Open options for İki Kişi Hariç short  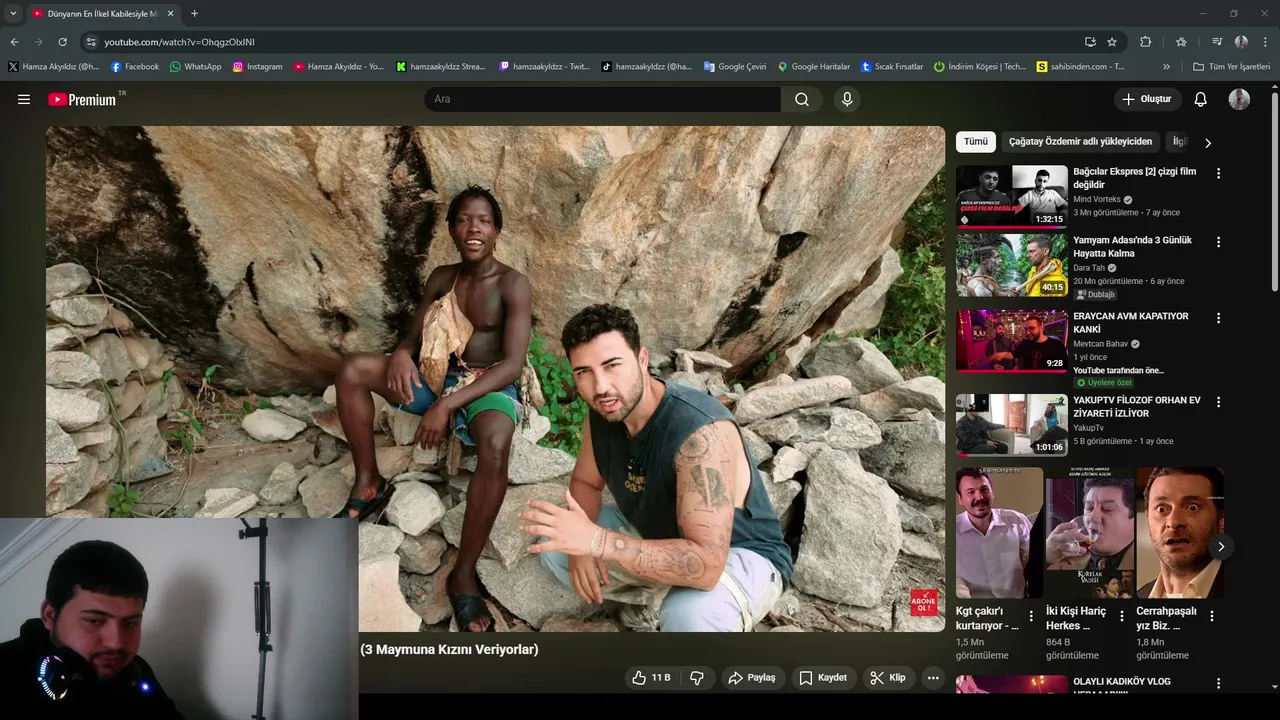coord(1121,616)
